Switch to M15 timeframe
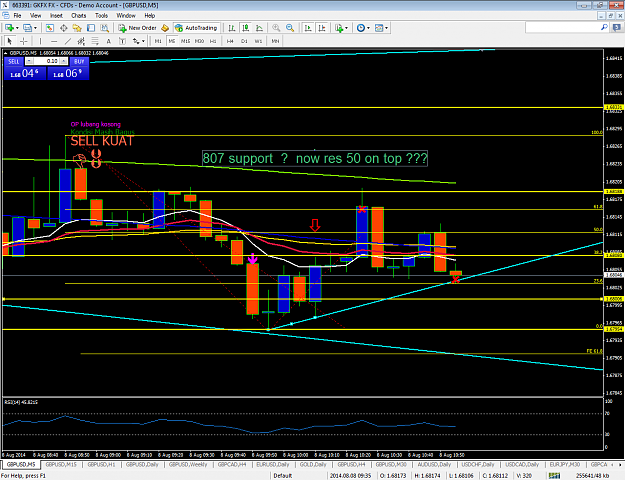625x480 pixels. pyautogui.click(x=186, y=41)
